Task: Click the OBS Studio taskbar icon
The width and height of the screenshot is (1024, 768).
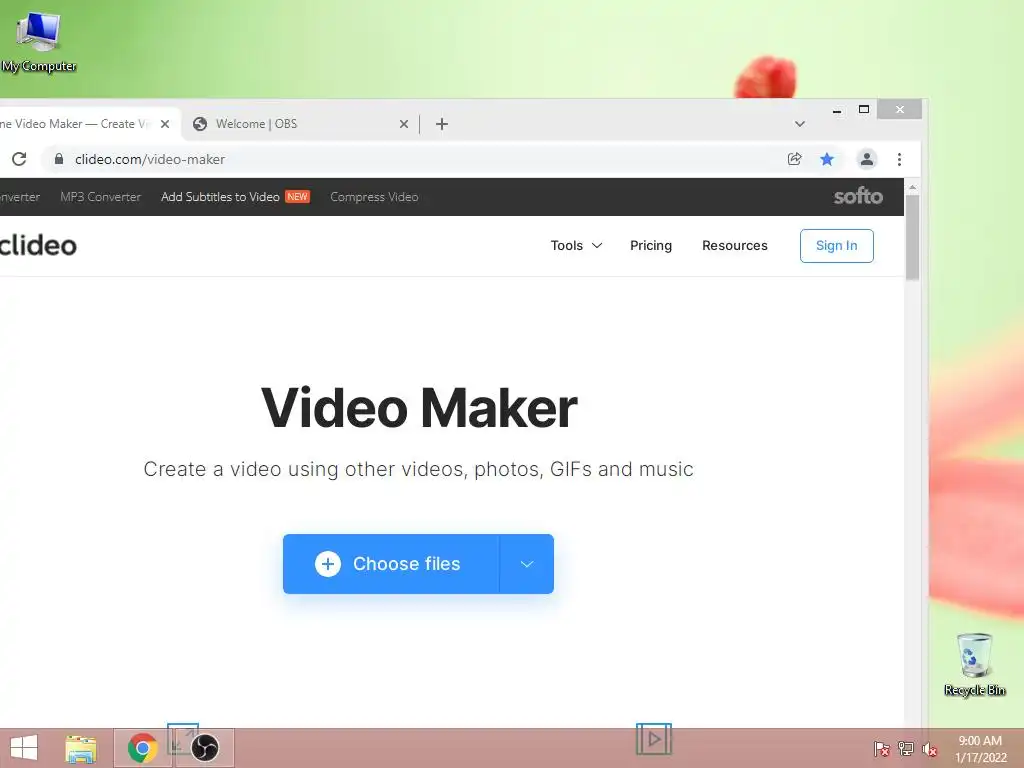Action: 204,748
